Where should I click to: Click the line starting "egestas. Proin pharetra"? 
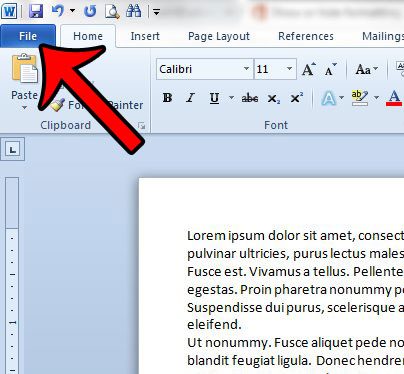296,290
